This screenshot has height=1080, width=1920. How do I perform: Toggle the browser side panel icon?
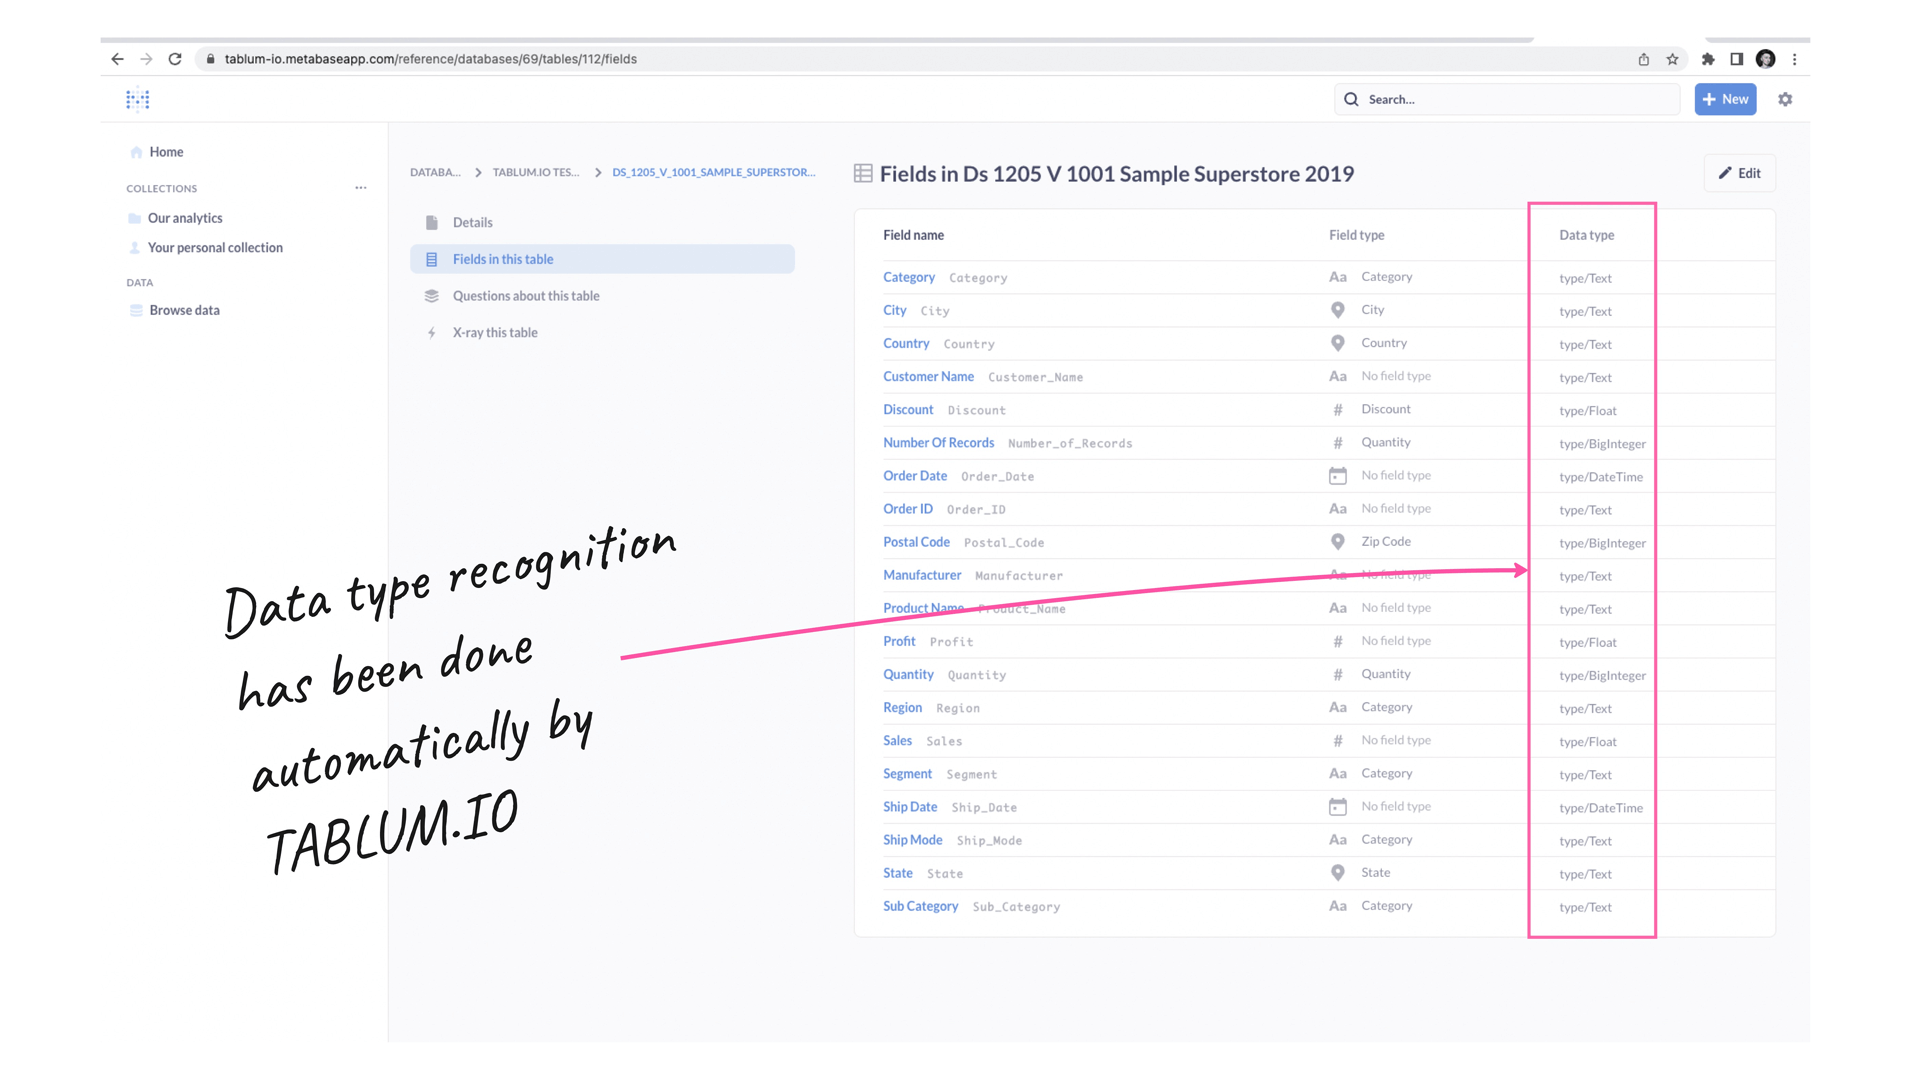coord(1737,59)
